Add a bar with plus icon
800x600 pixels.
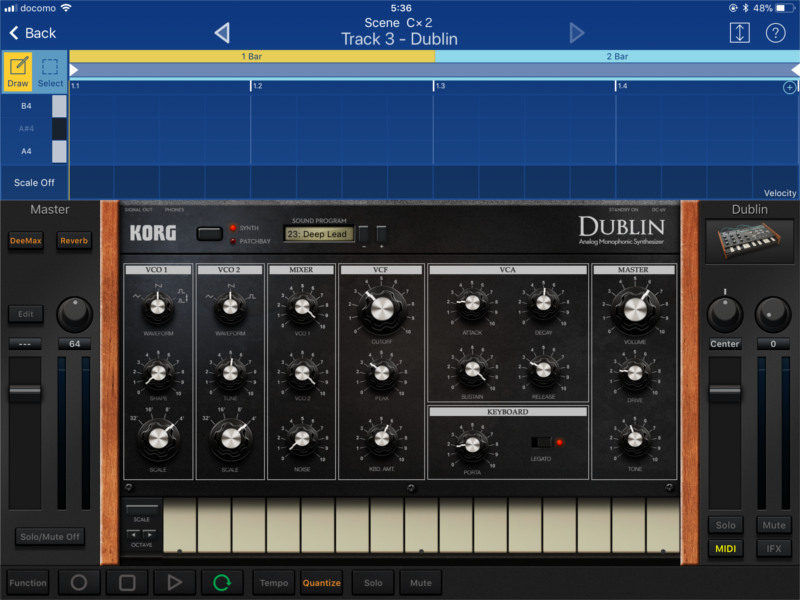click(789, 88)
